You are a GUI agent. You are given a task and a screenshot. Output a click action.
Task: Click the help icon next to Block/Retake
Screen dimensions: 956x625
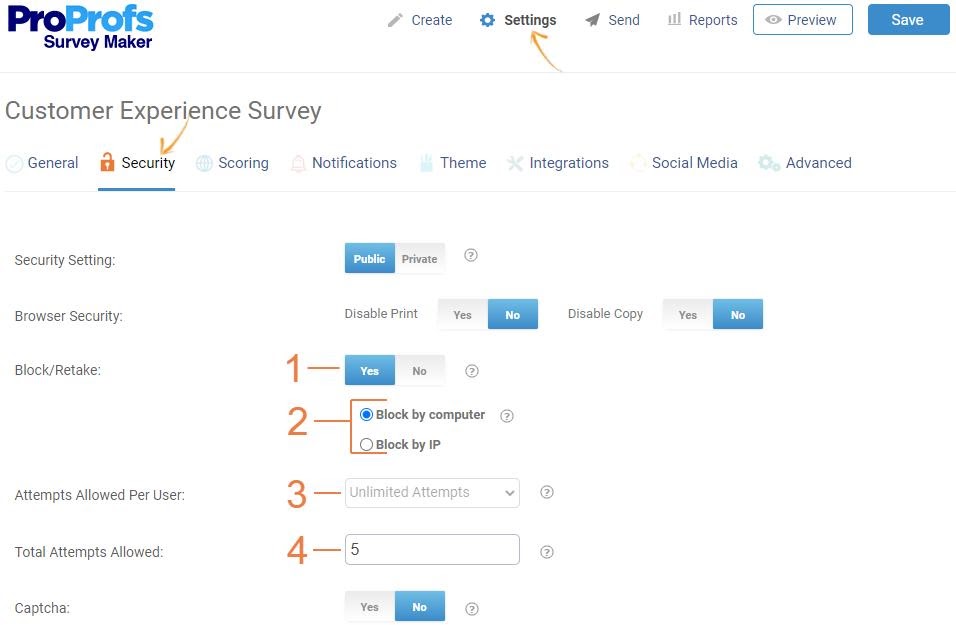[x=472, y=371]
